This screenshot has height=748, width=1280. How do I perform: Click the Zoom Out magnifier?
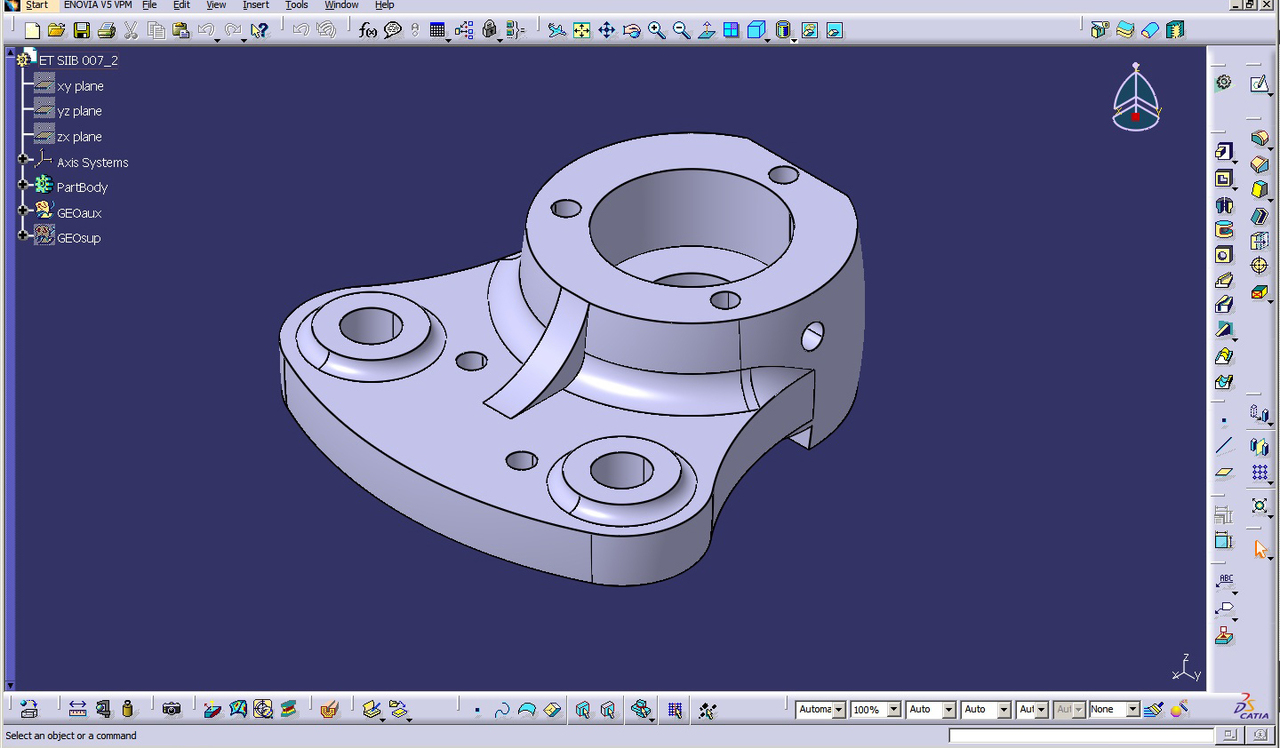tap(682, 31)
